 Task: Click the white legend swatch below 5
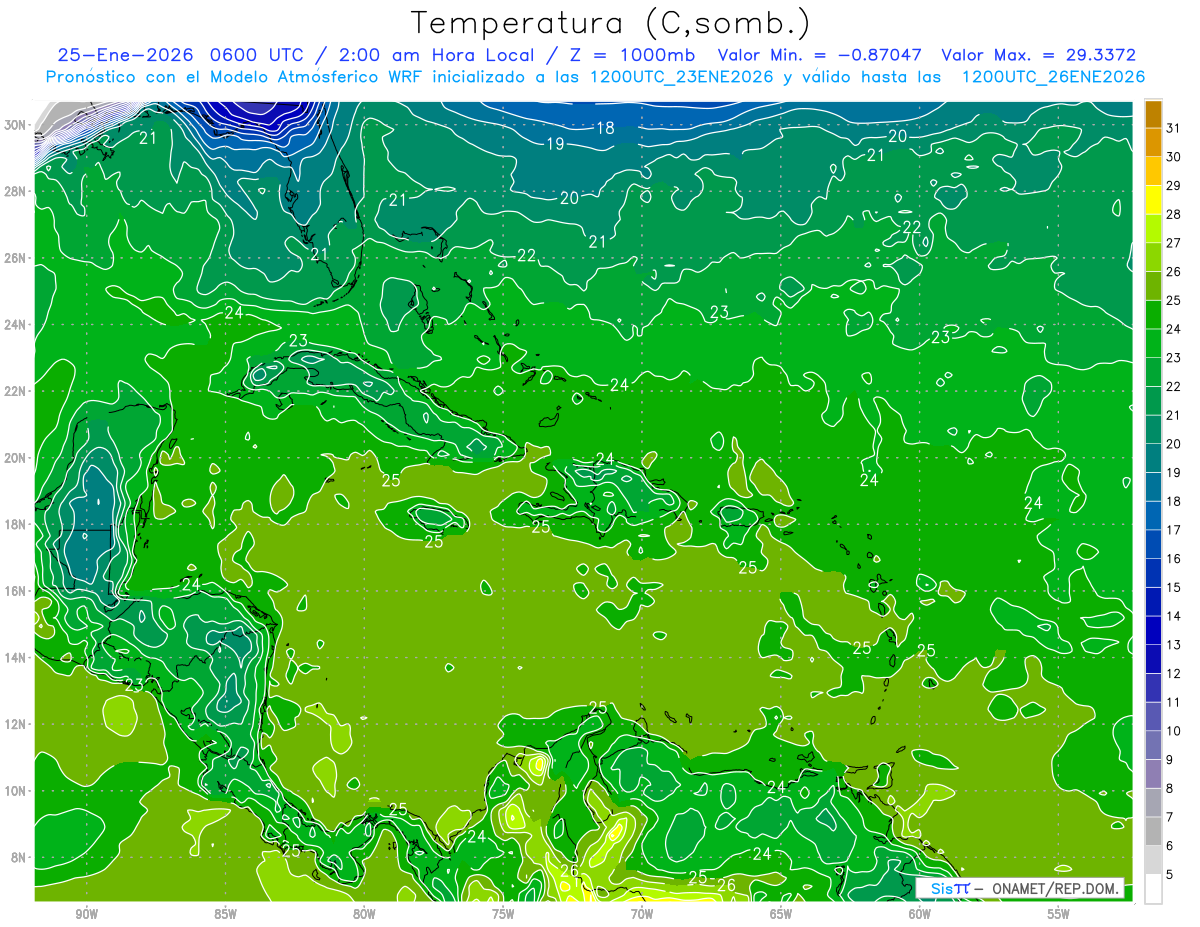(1153, 889)
